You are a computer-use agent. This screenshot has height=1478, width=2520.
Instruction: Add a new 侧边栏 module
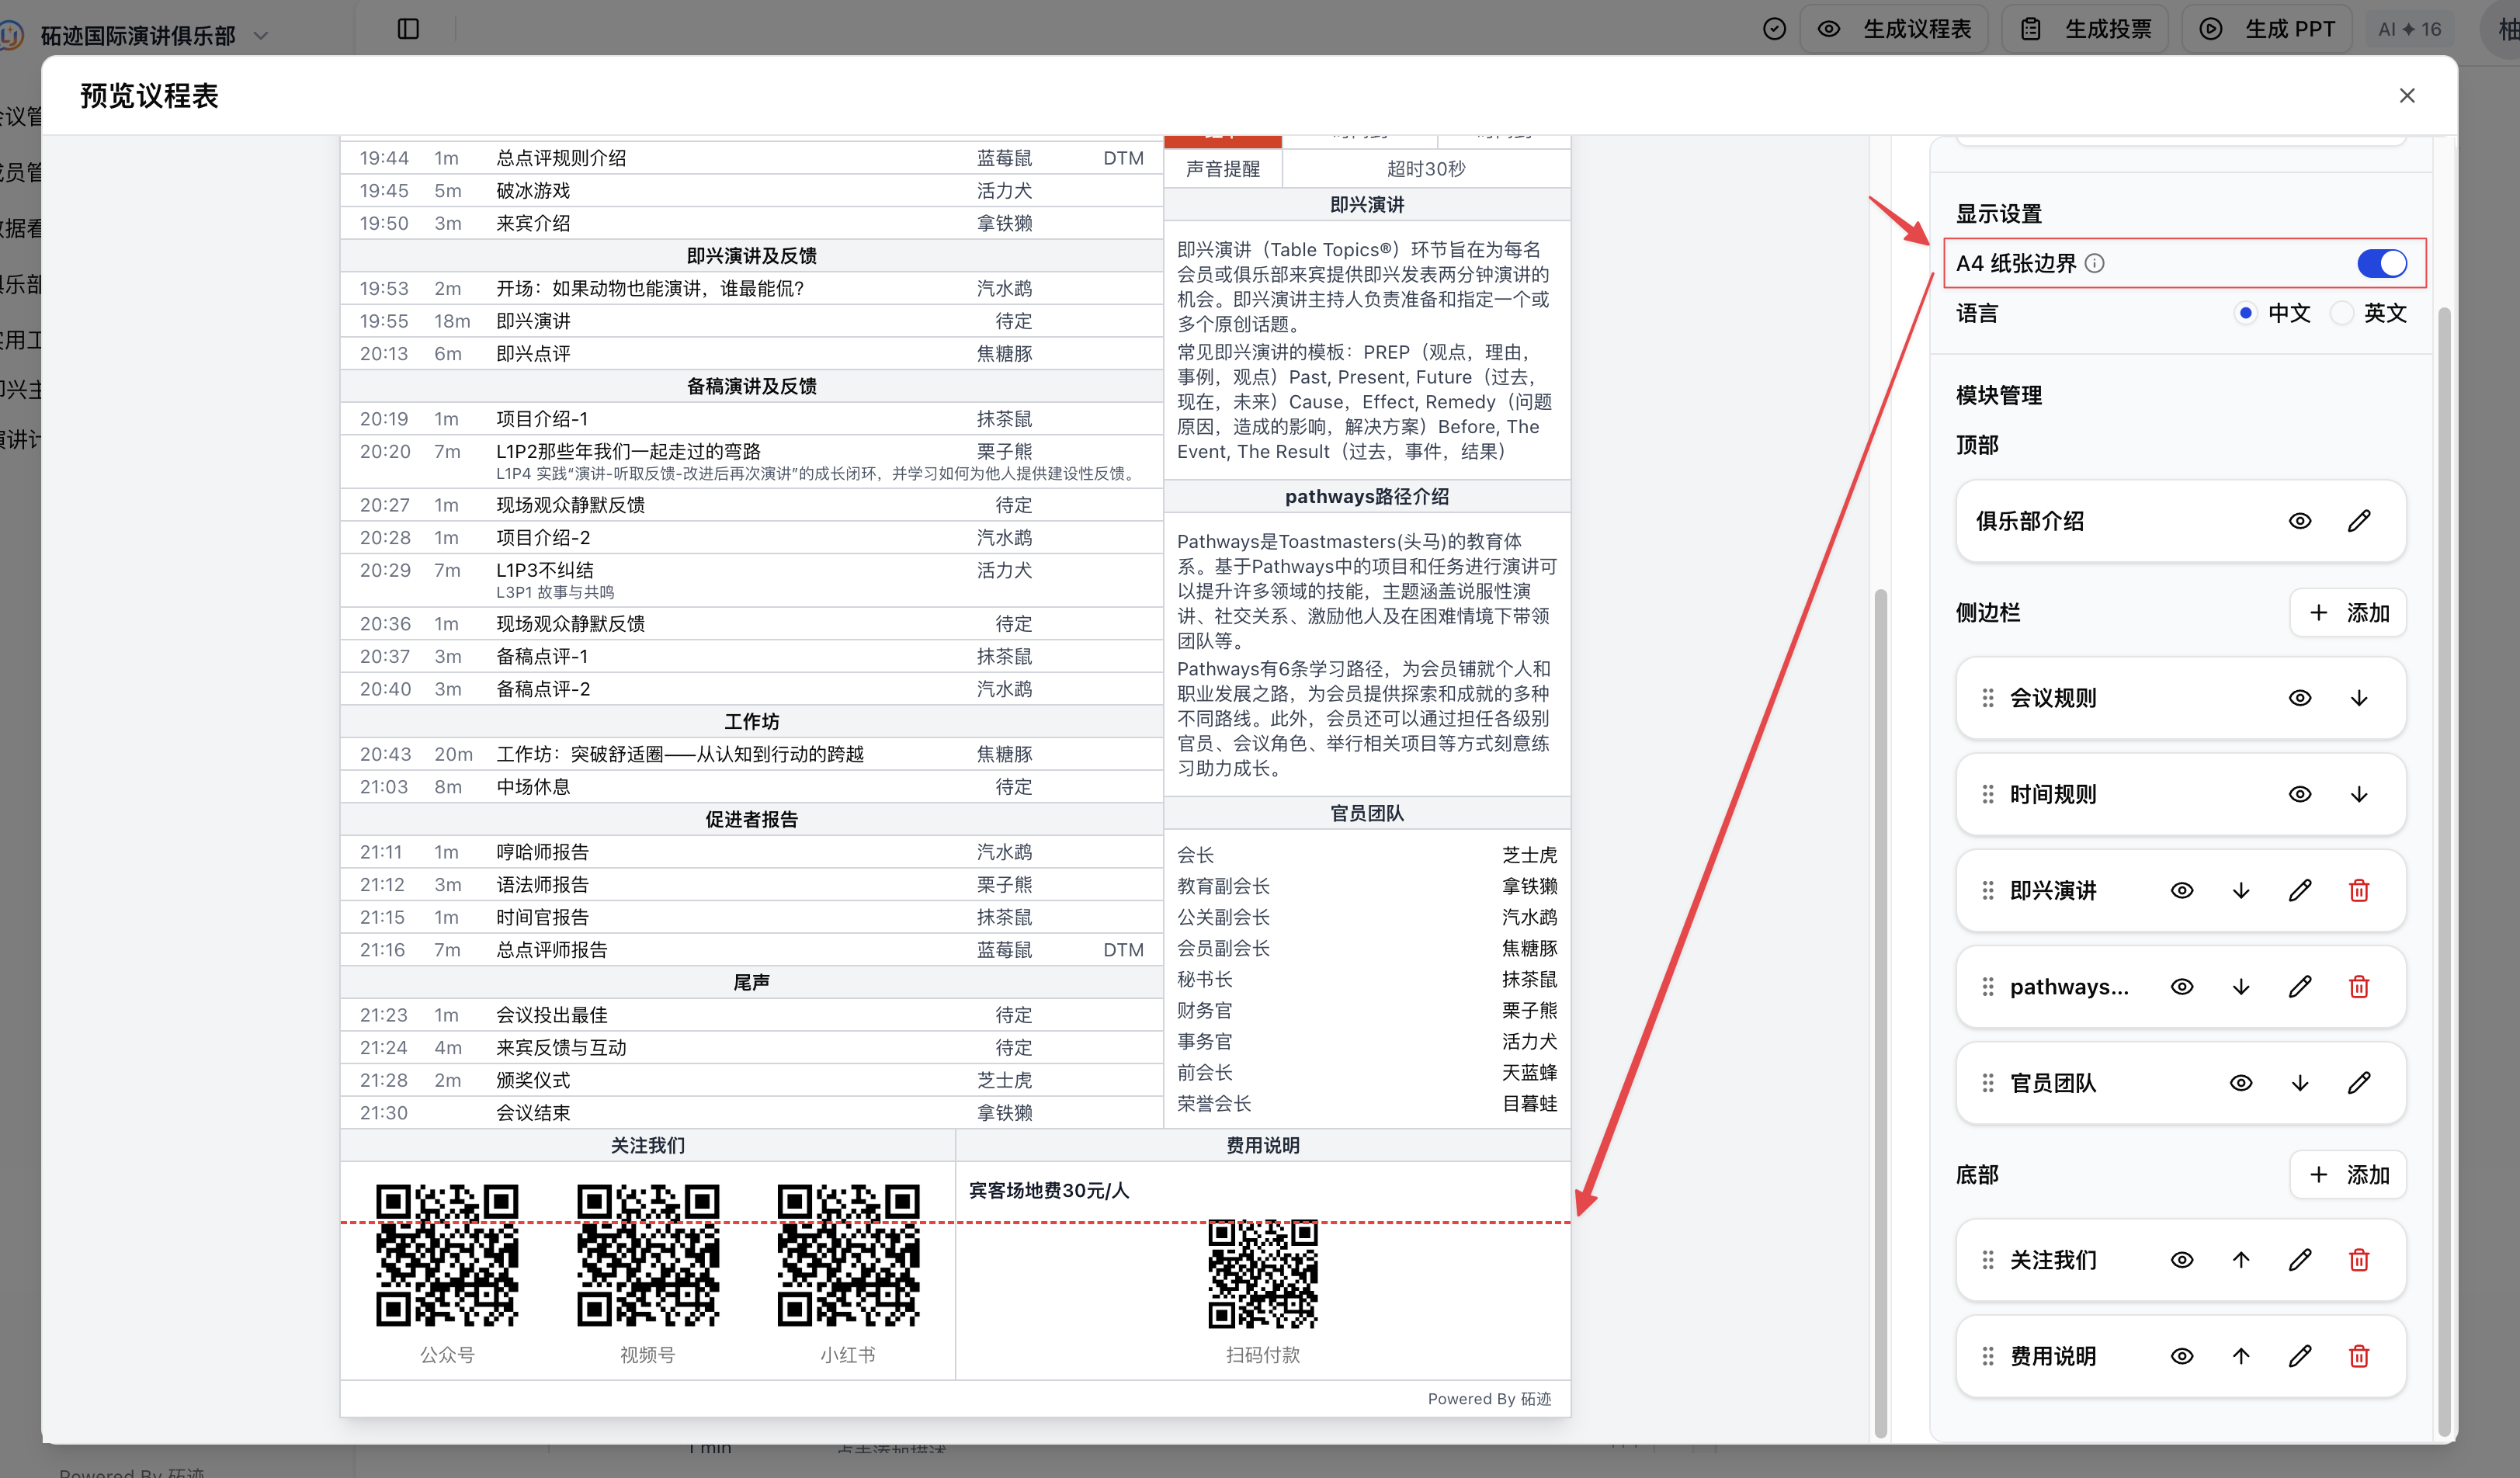(2348, 613)
